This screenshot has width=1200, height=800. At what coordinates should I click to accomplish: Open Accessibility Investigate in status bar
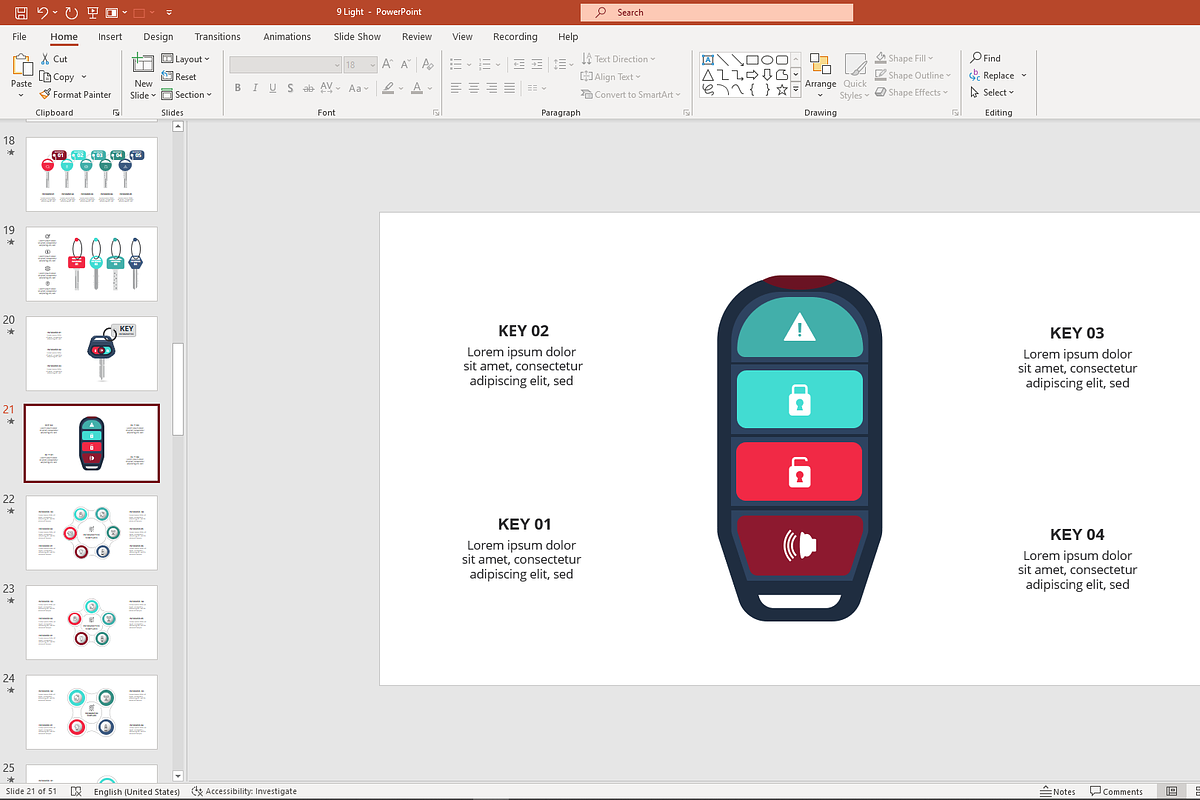coord(245,791)
